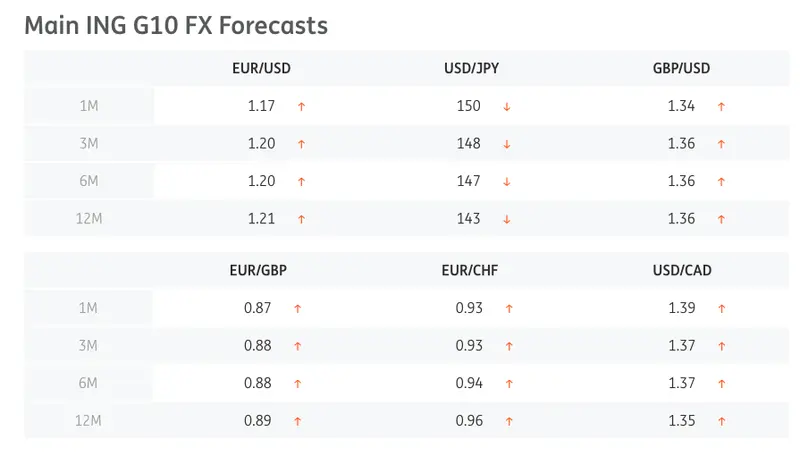Click the up arrow beside EUR/USD 1M forecast 1.17
Viewport: 800px width, 465px height.
(301, 106)
